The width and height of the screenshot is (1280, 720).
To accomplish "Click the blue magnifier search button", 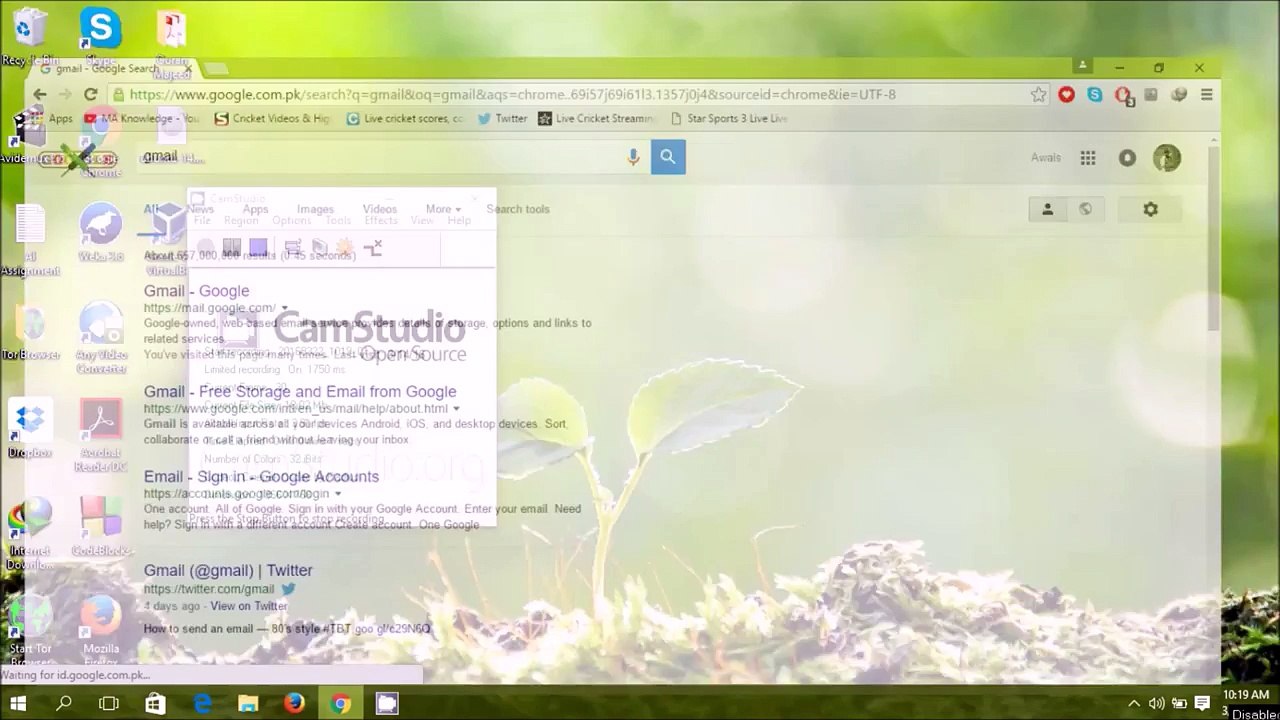I will (x=668, y=156).
